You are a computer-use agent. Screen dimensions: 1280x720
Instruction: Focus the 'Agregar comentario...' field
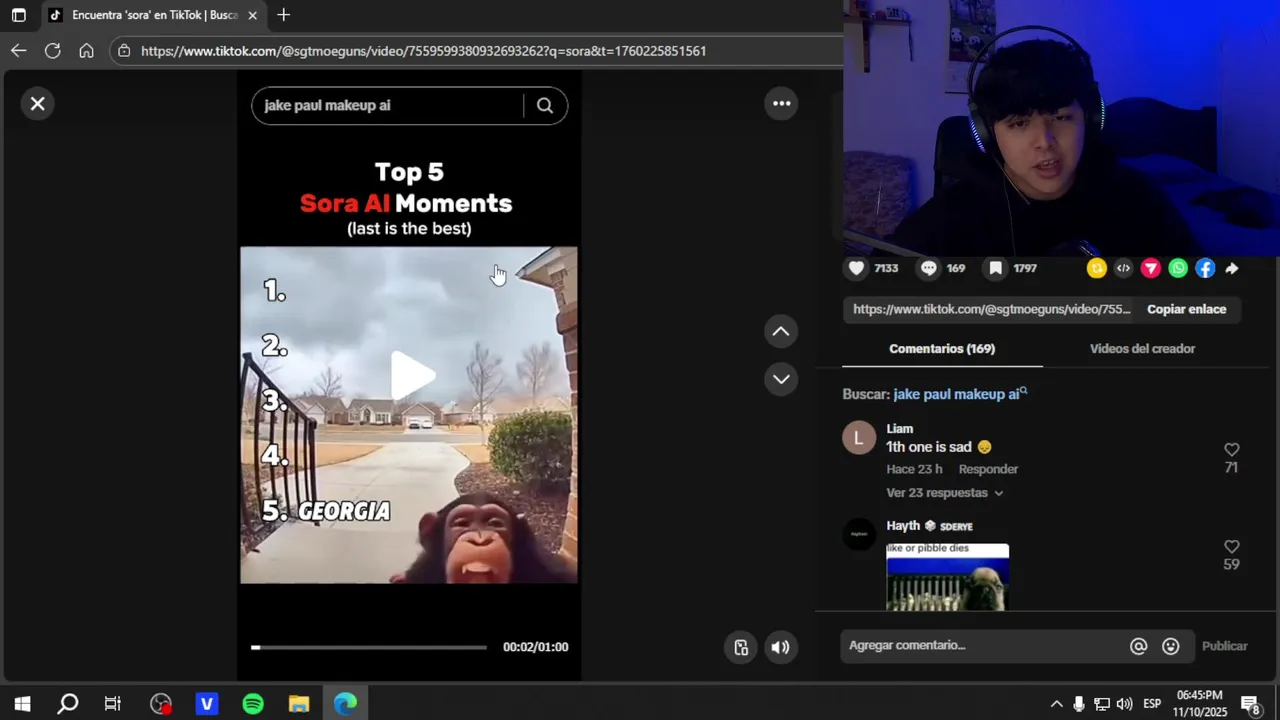[x=984, y=646]
